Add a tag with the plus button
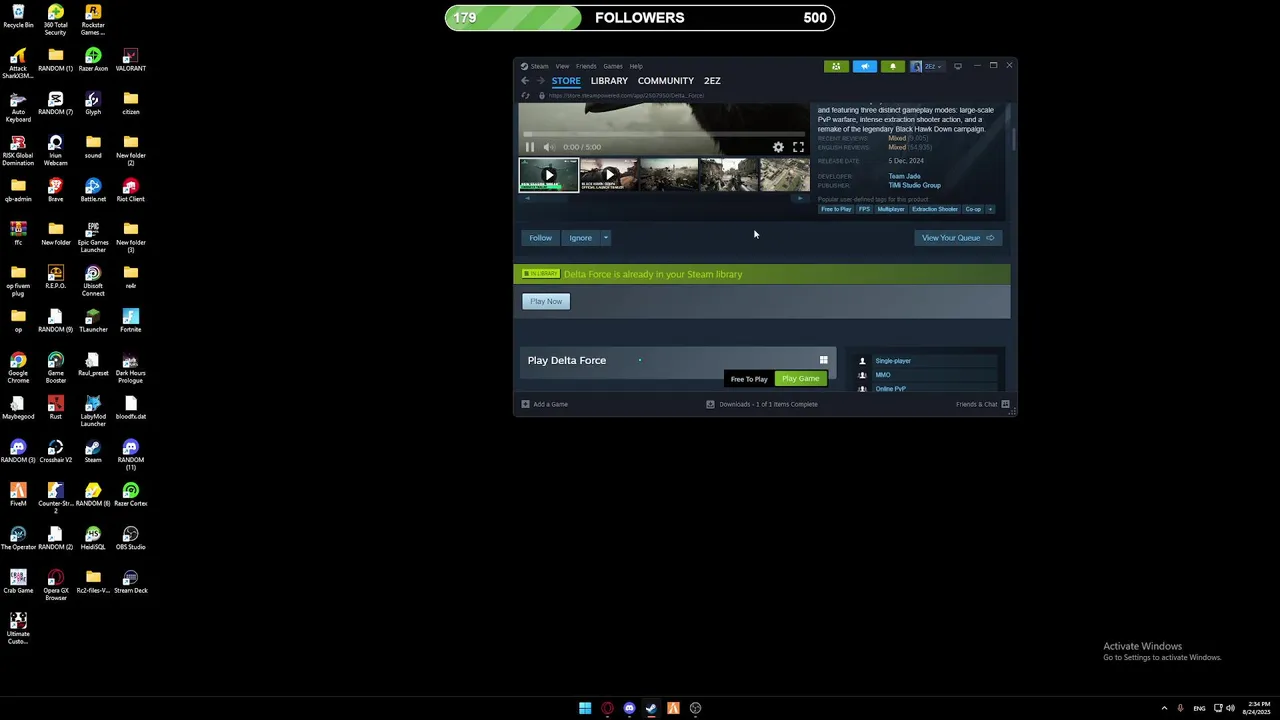Screen dimensions: 1280x720 coord(990,209)
